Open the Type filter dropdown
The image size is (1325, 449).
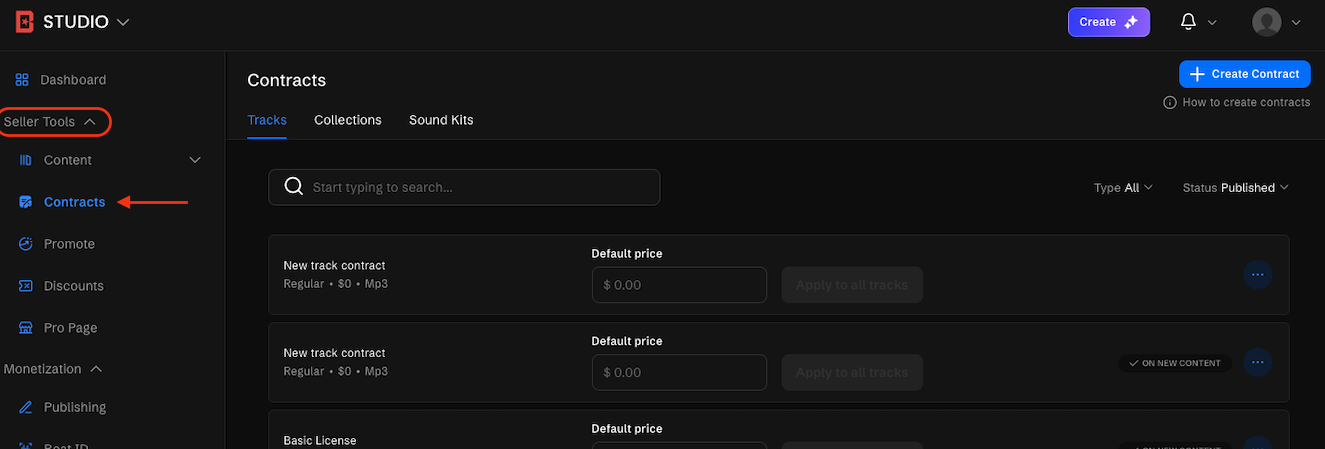(1123, 188)
